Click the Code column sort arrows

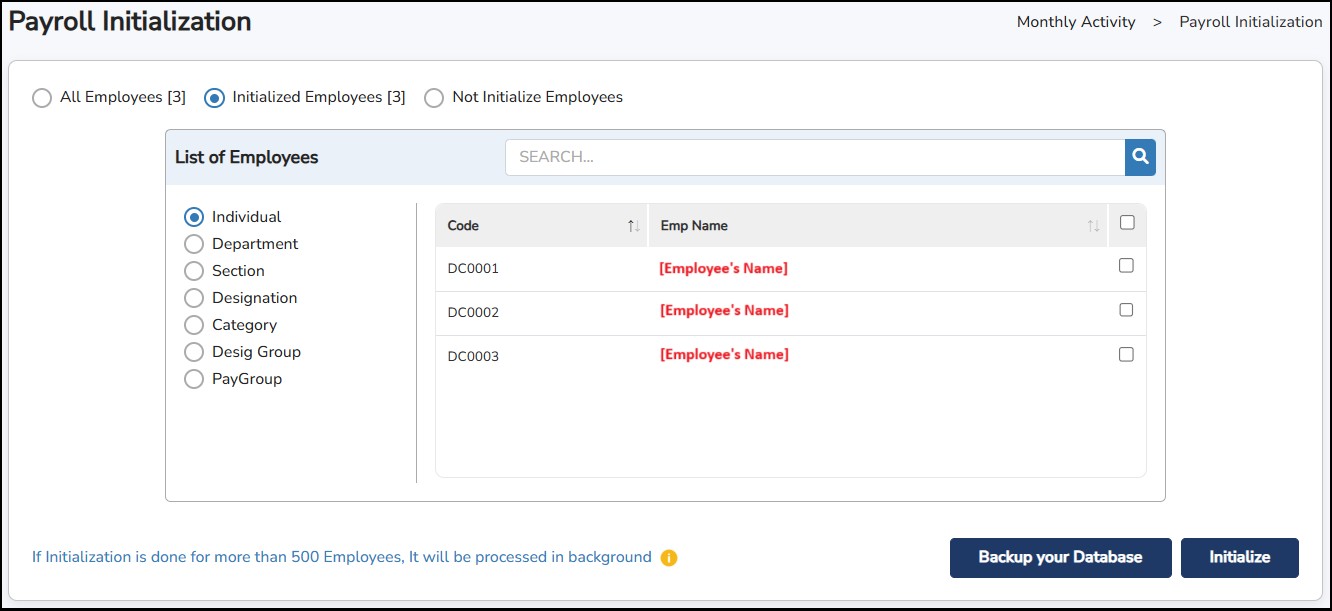click(x=633, y=226)
